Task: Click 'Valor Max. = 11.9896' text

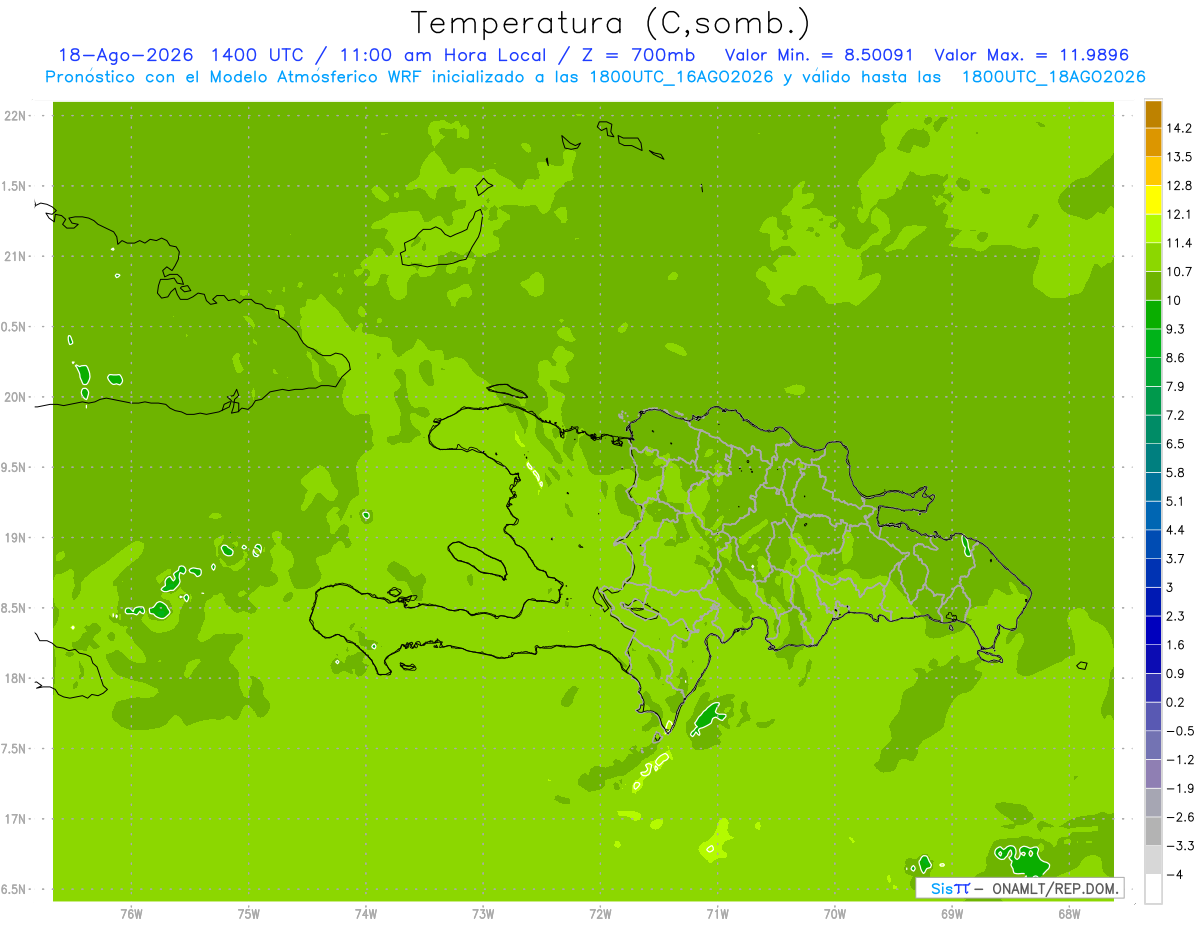Action: [1032, 55]
